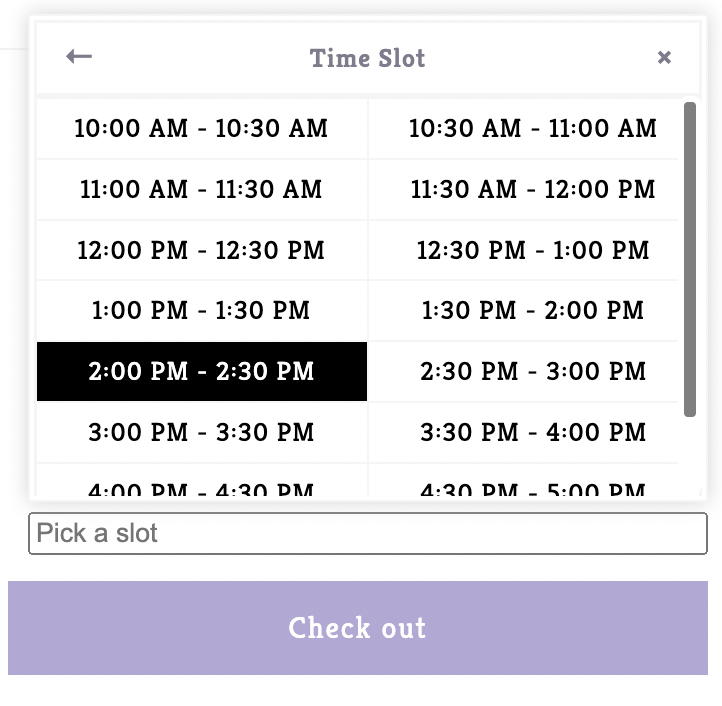Click the highlighted 2:00 PM - 2:30 PM slot
Screen dimensions: 722x706
coord(202,371)
